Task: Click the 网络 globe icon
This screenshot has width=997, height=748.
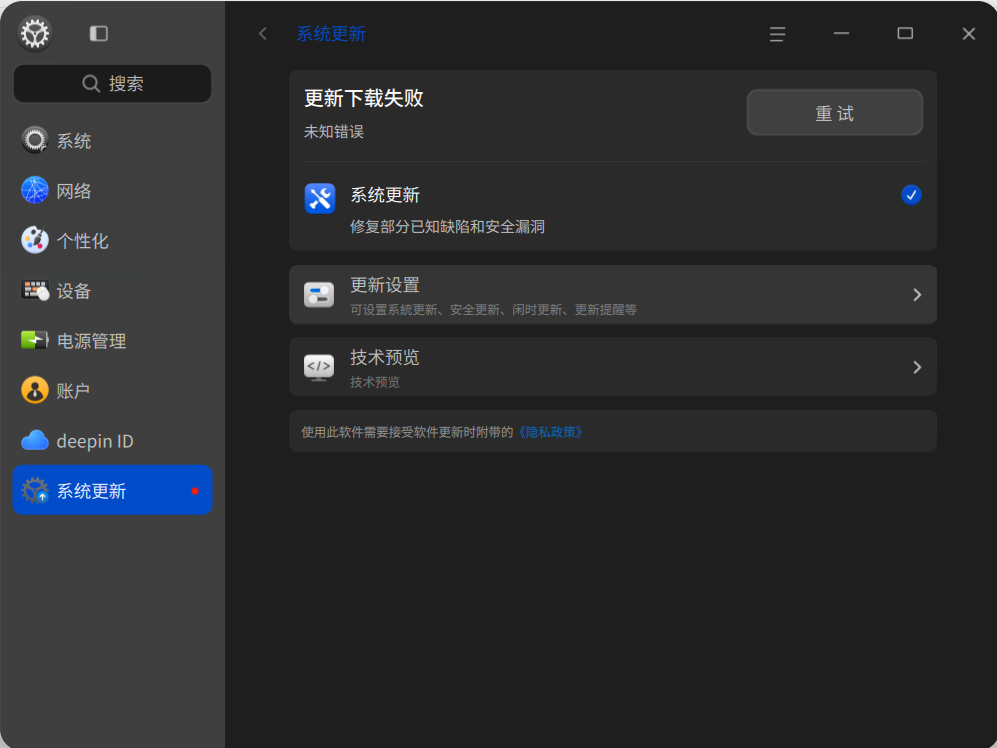Action: (x=35, y=190)
